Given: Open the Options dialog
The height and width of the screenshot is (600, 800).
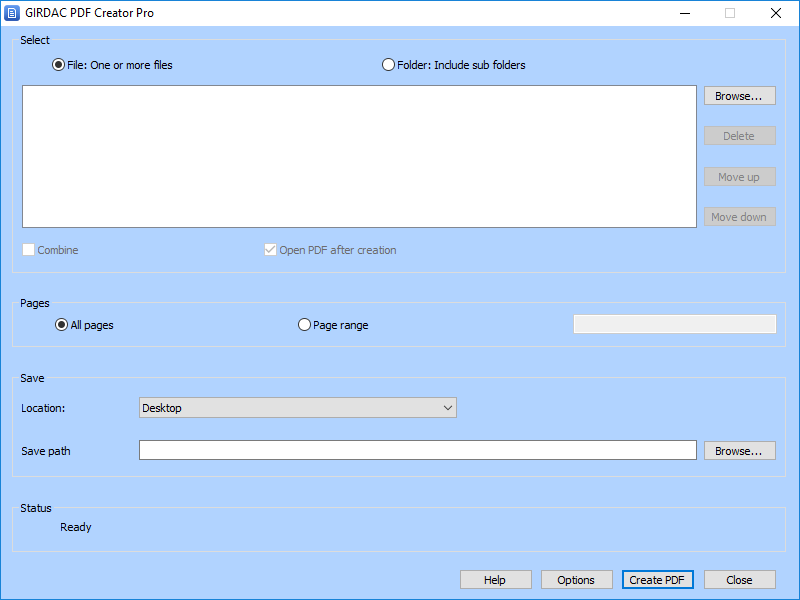Looking at the screenshot, I should [x=577, y=580].
